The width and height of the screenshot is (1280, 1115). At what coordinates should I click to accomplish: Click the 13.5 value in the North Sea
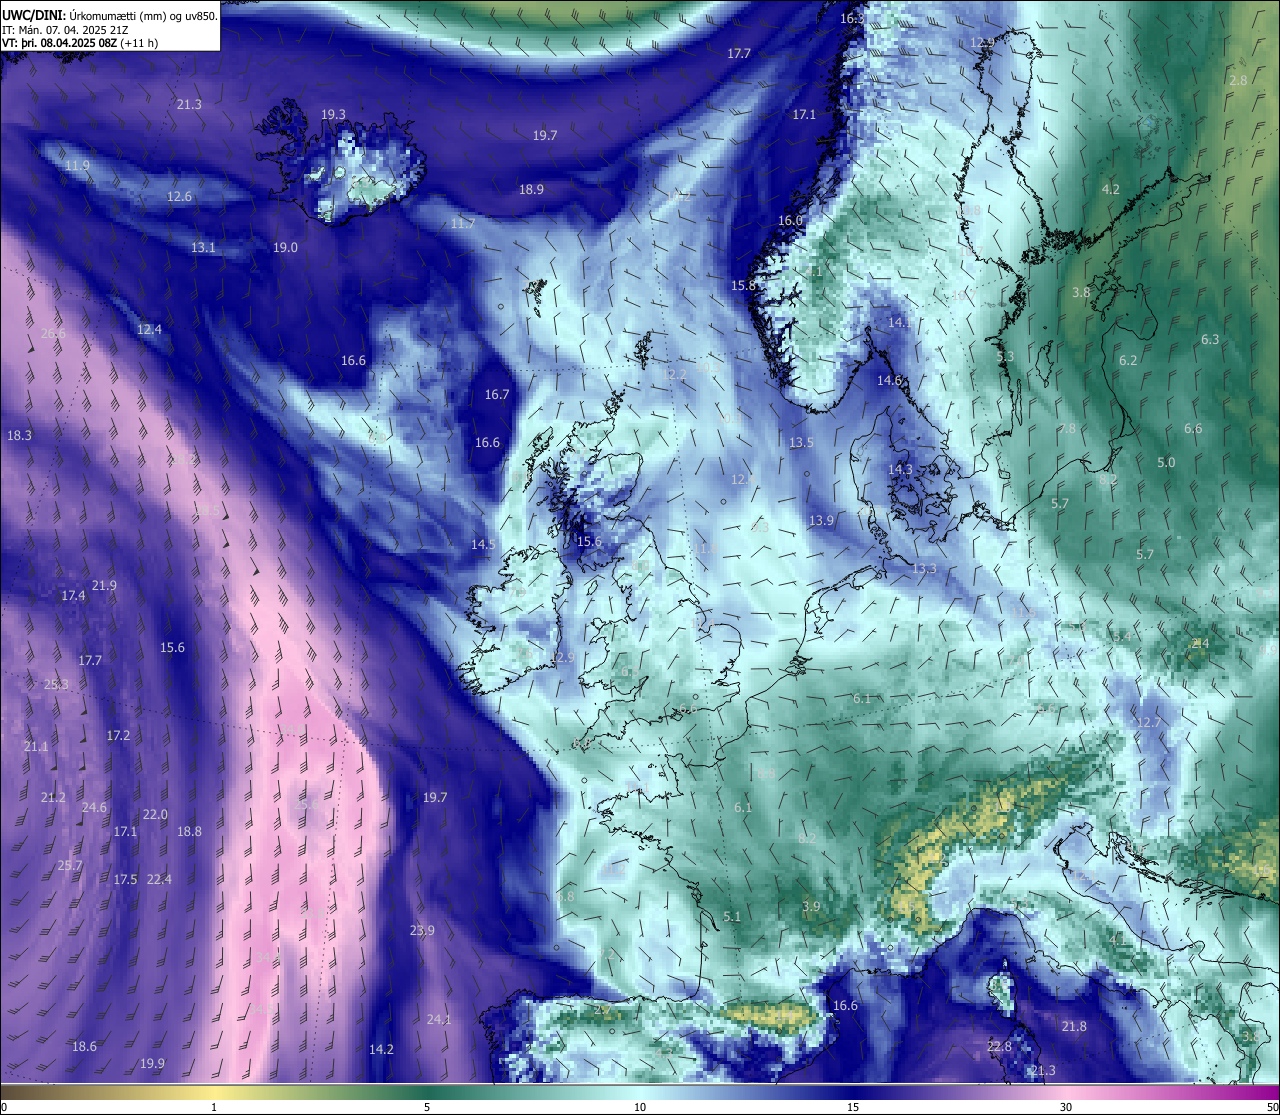(x=801, y=443)
